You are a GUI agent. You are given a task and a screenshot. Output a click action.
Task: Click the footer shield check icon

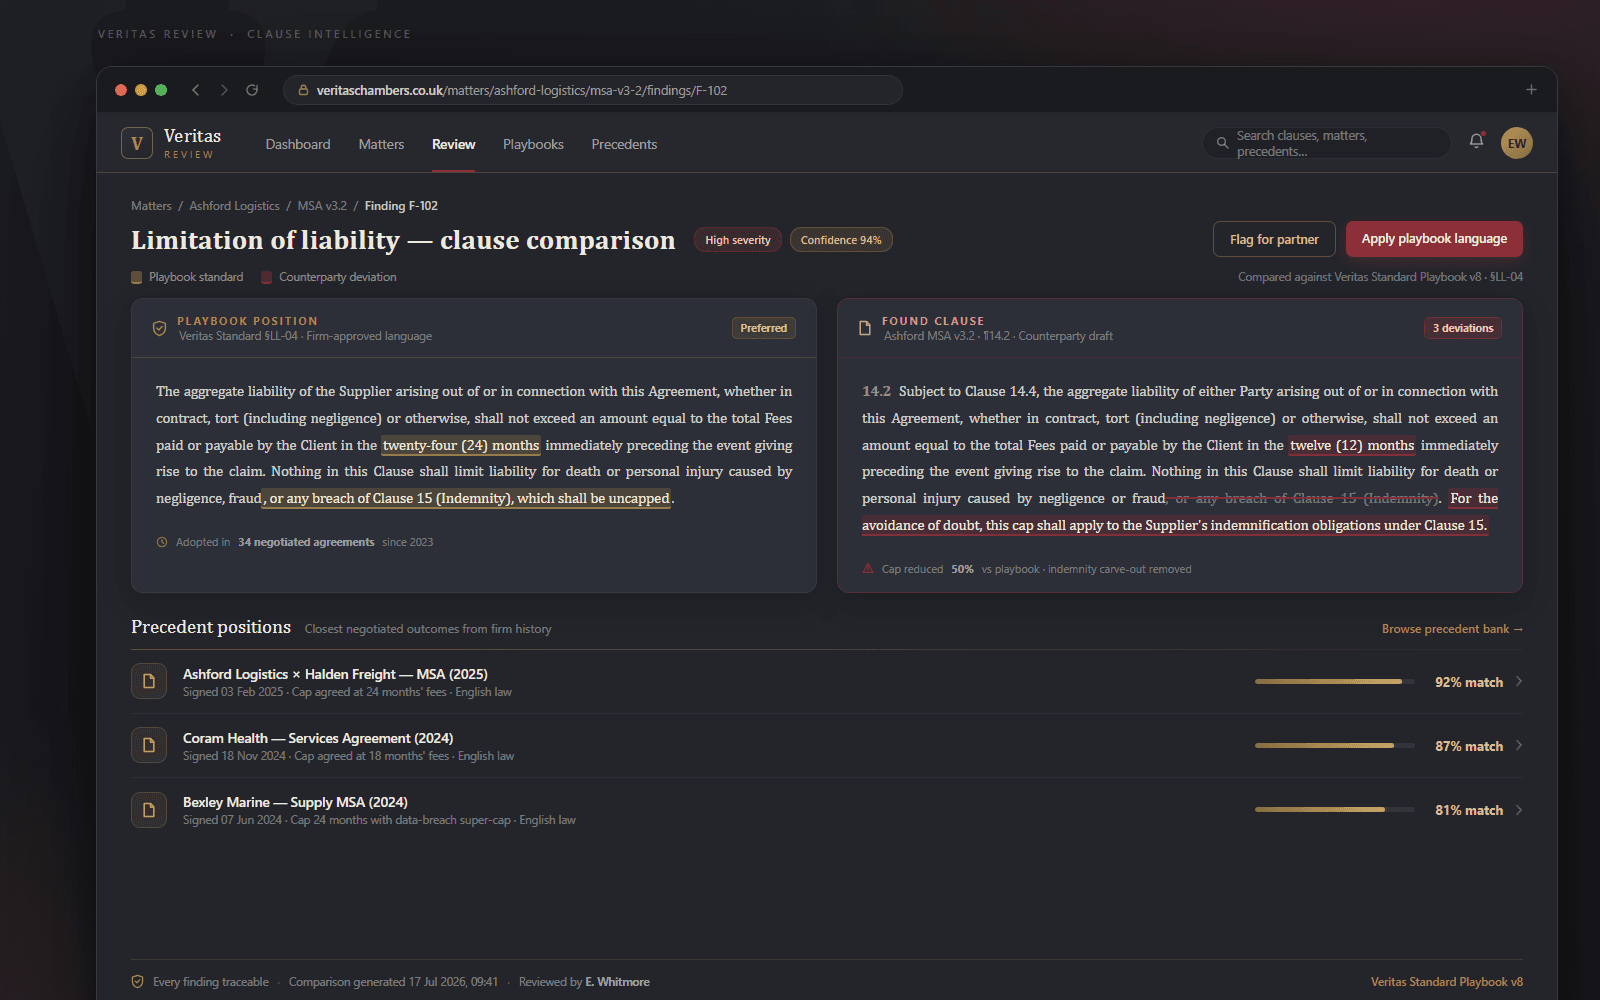tap(138, 982)
